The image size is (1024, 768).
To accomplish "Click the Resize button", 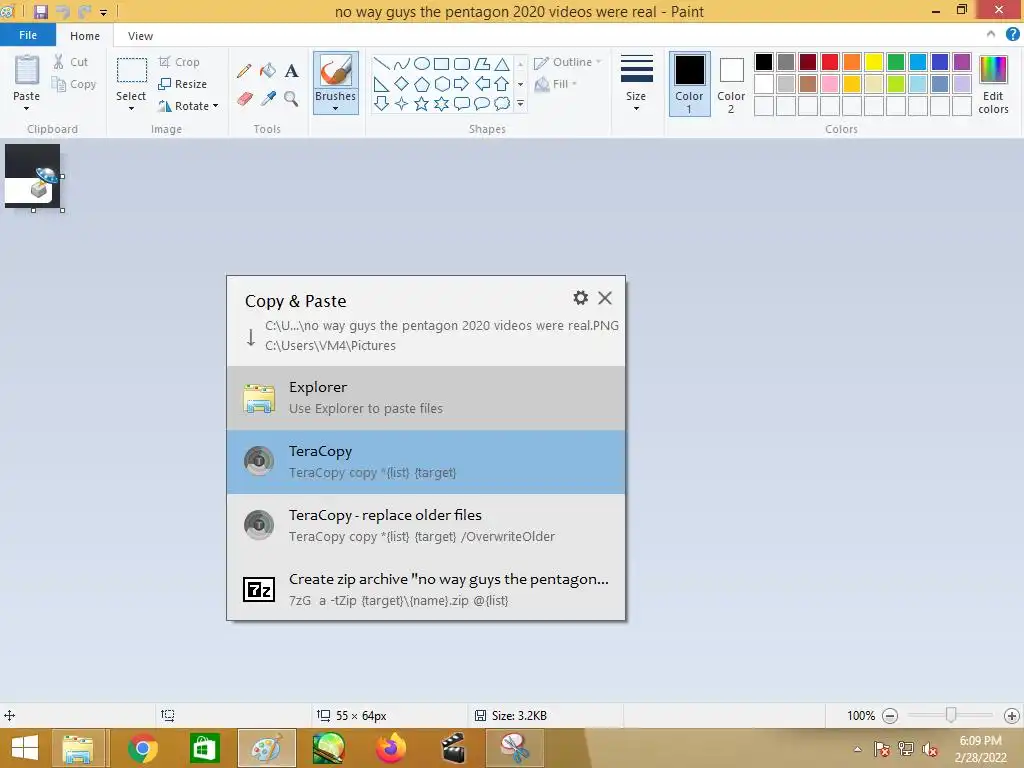I will pyautogui.click(x=182, y=84).
